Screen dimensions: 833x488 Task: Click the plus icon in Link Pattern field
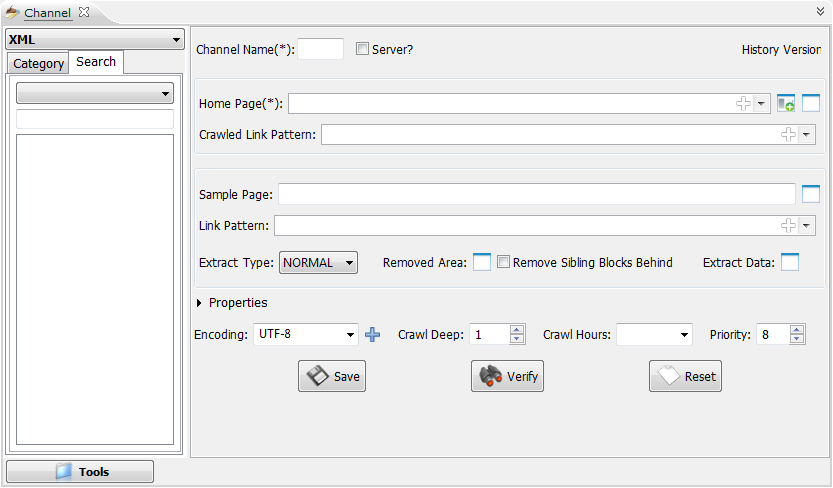click(788, 226)
